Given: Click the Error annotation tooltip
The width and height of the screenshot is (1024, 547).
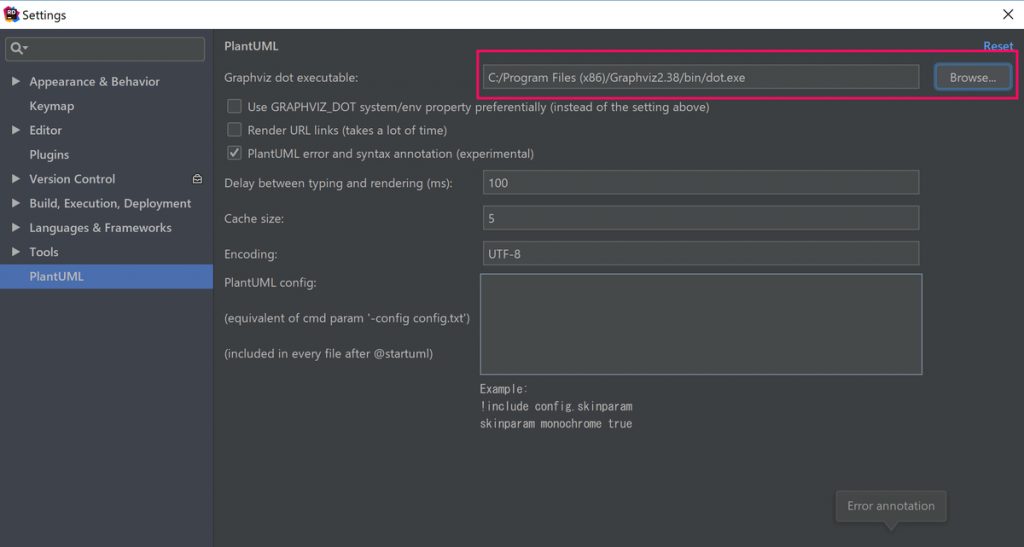Looking at the screenshot, I should [x=891, y=506].
